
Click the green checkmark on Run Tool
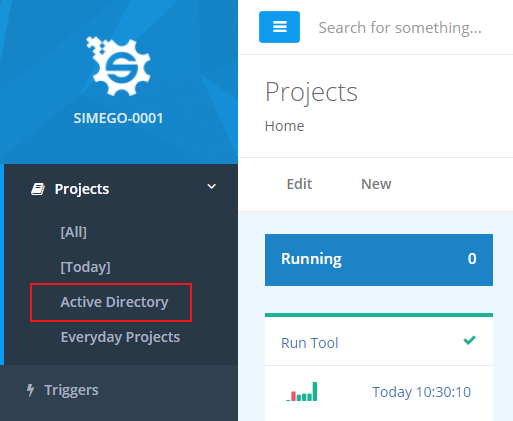click(469, 340)
